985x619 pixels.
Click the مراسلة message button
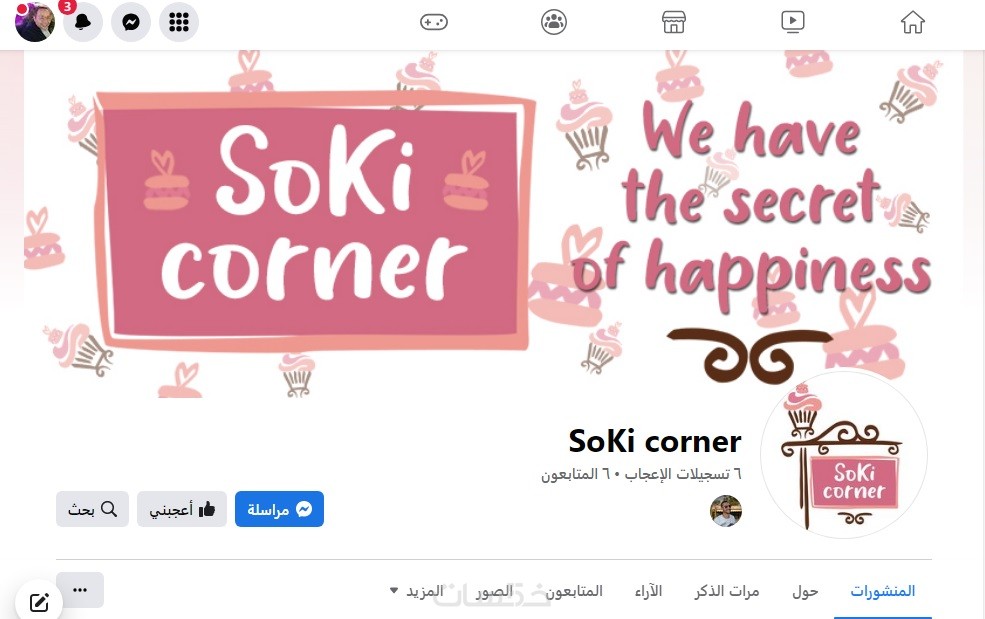pyautogui.click(x=280, y=509)
